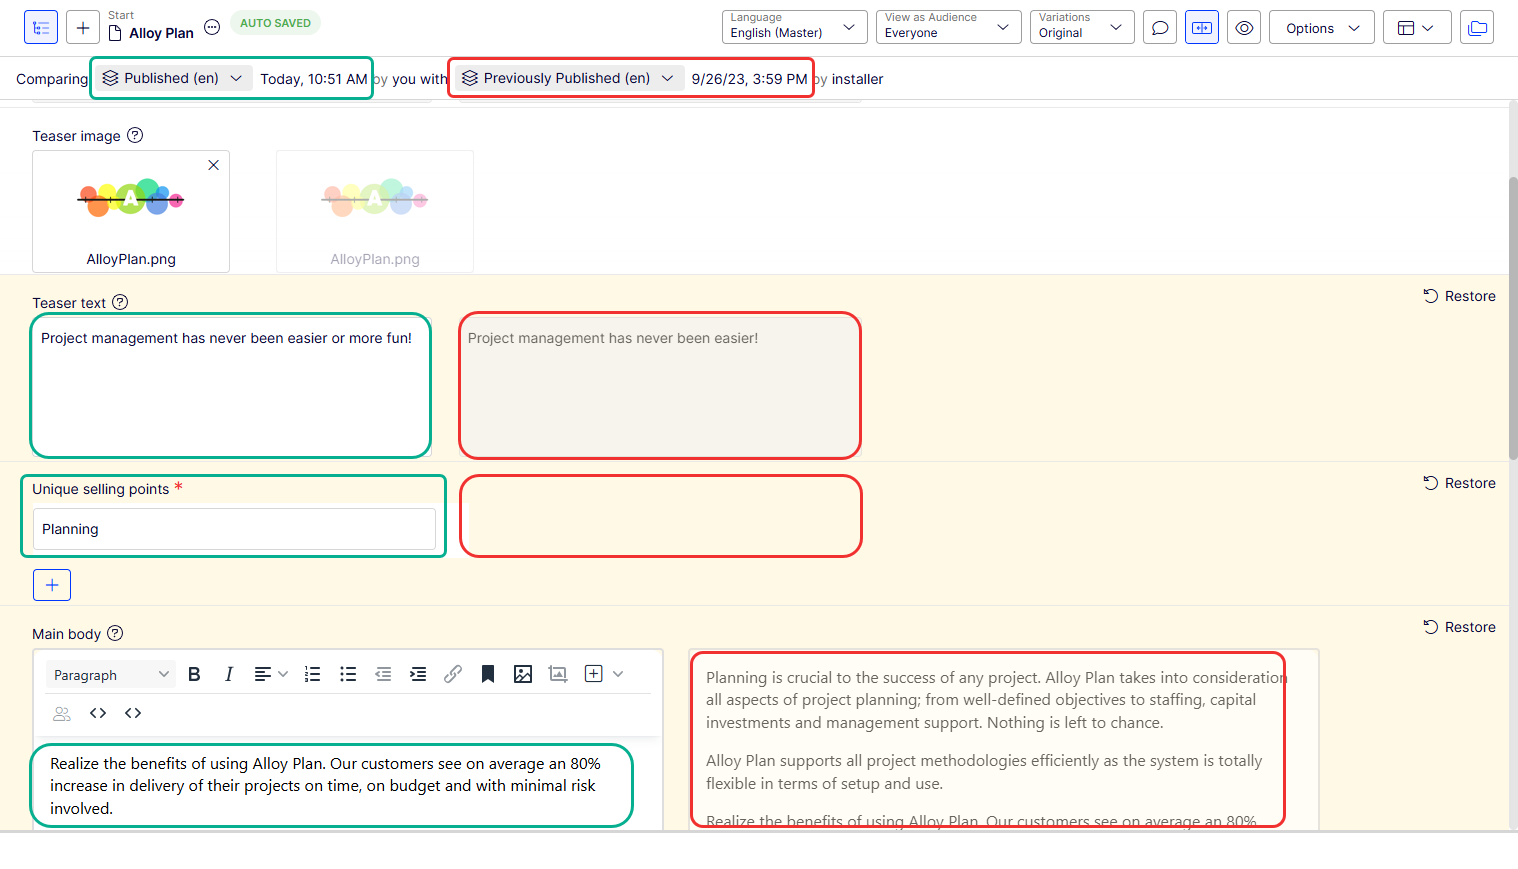The width and height of the screenshot is (1518, 869).
Task: Click the plus create-new button in top bar
Action: [83, 27]
